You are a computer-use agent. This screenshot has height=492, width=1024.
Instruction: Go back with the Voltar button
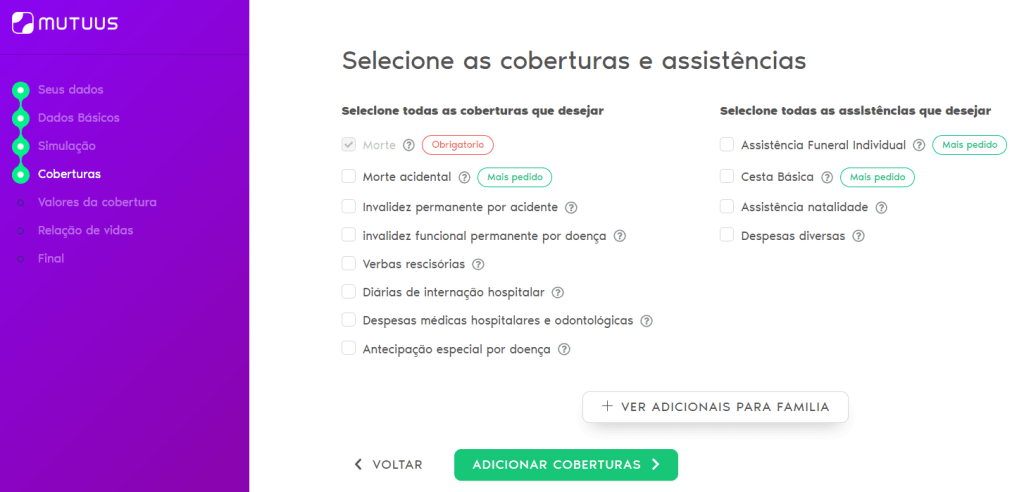tap(388, 465)
